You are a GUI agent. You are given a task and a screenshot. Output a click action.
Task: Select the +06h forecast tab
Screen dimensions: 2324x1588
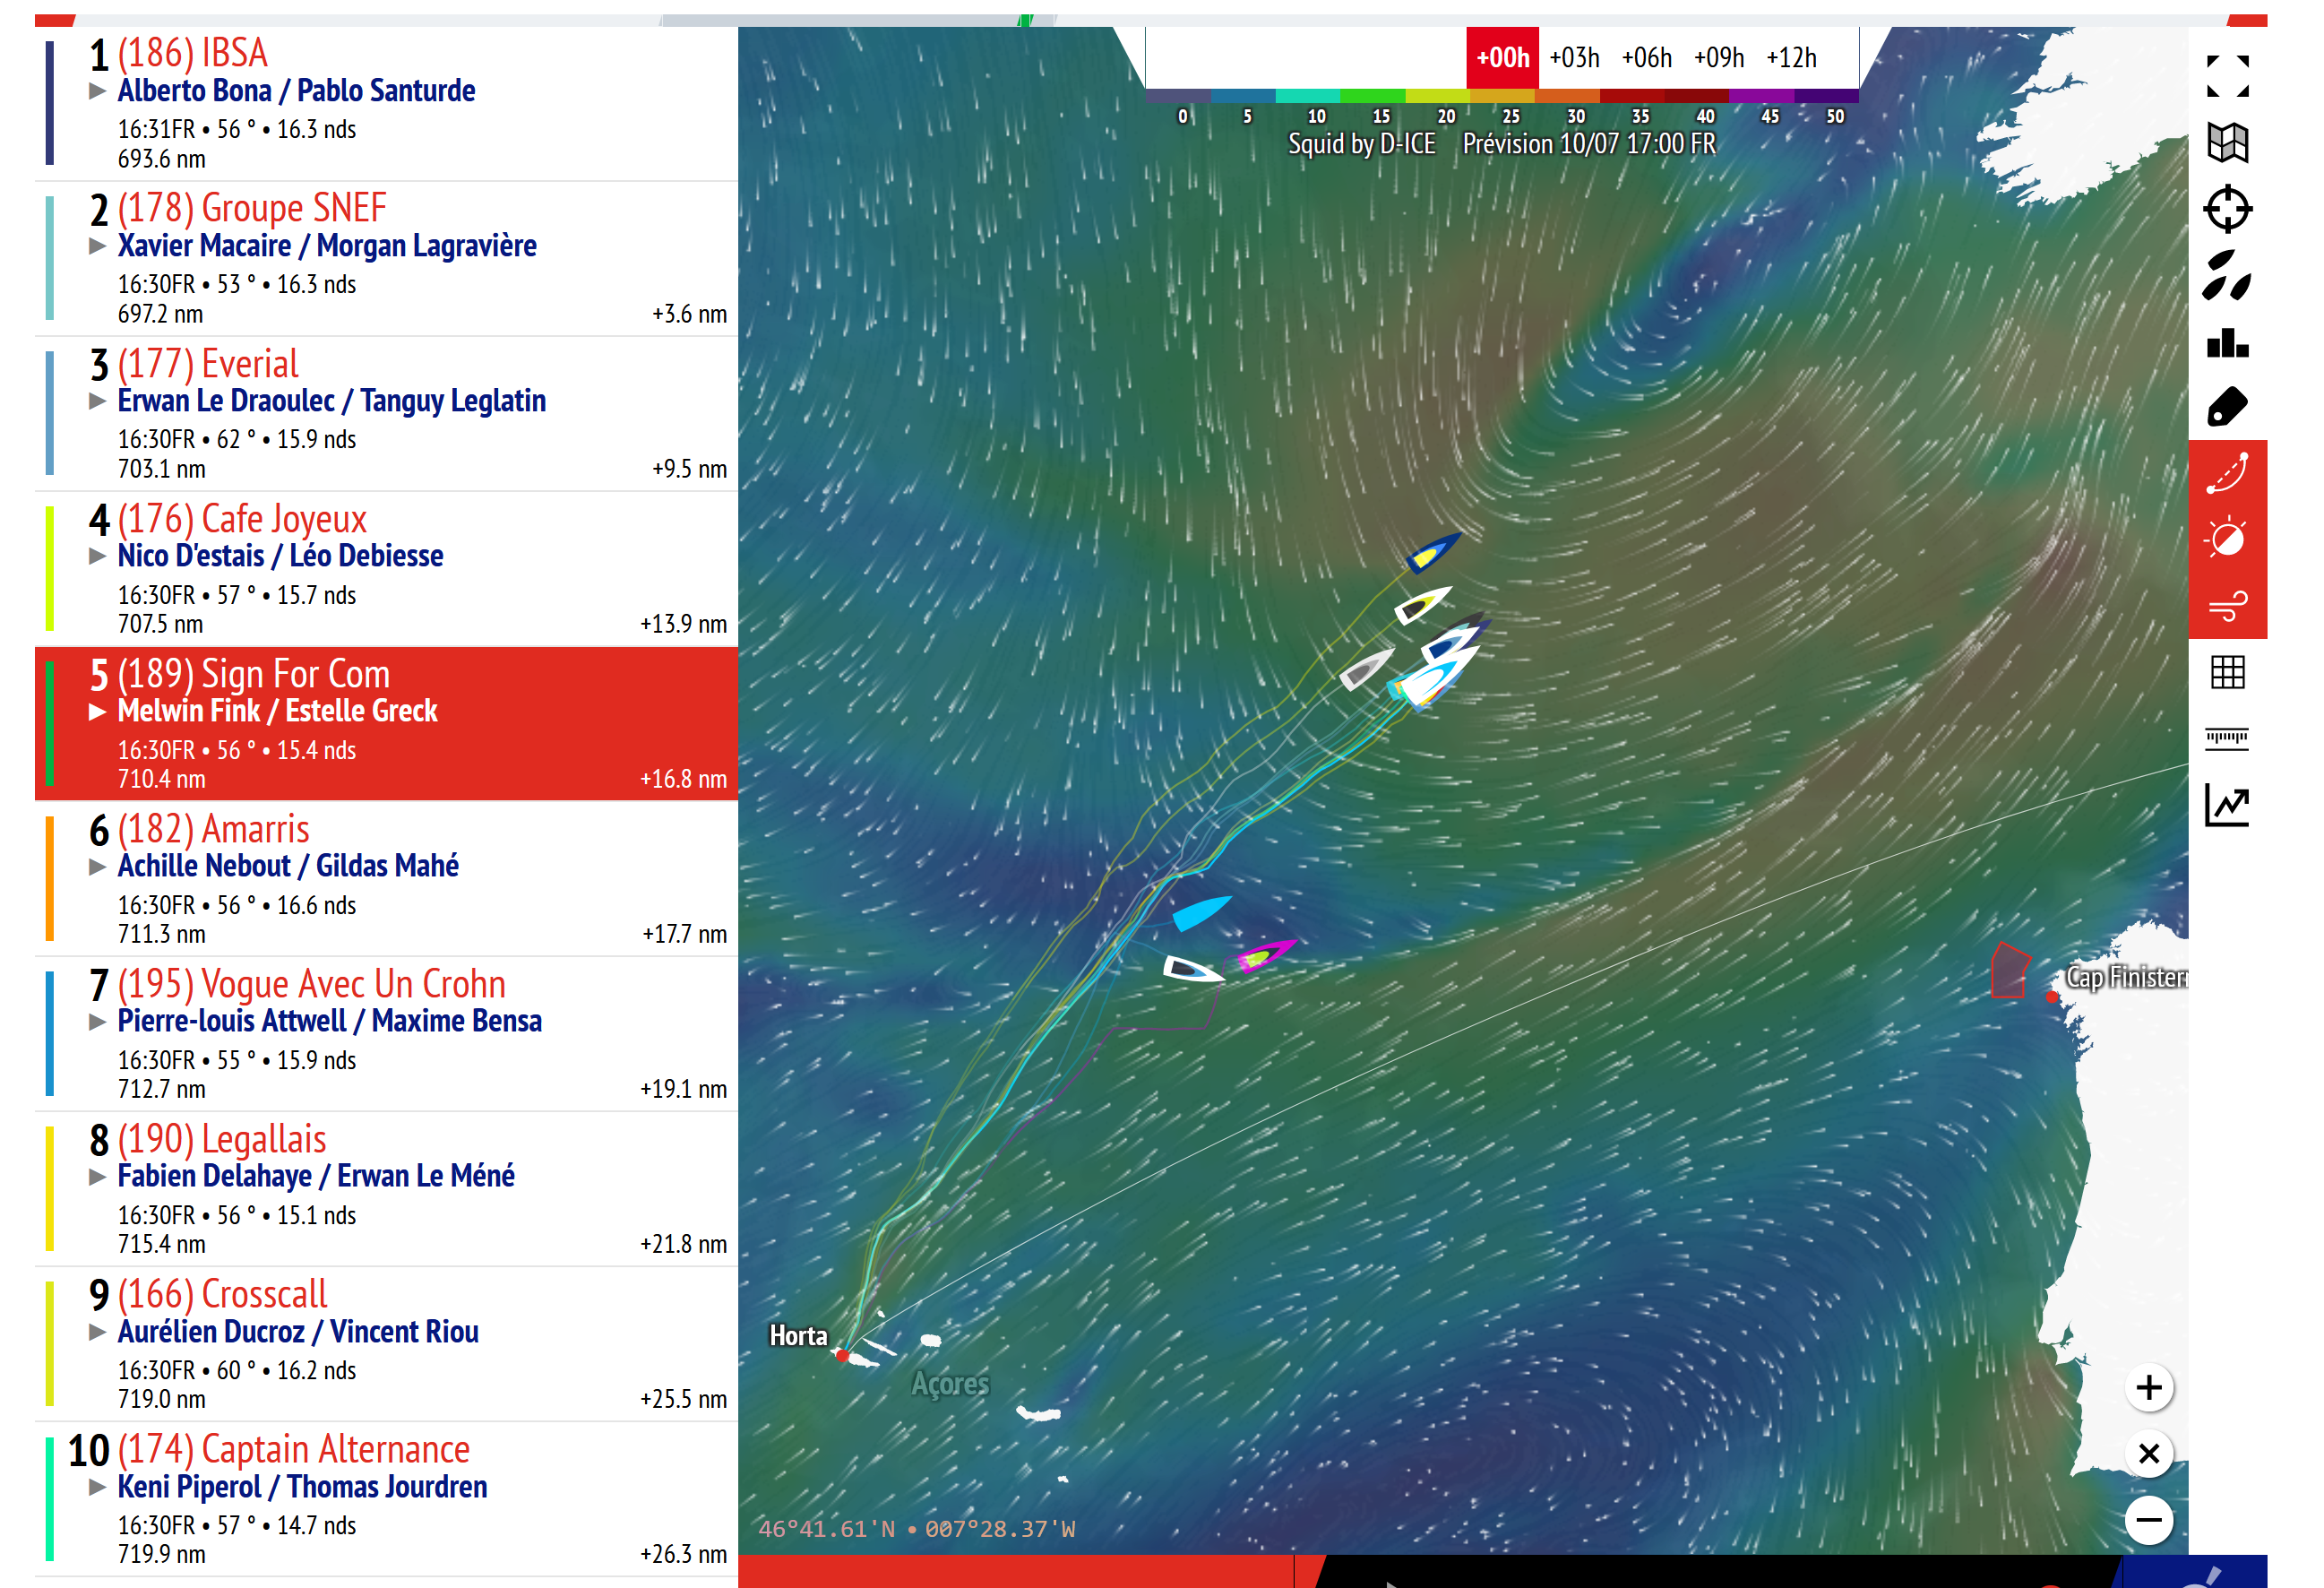[1646, 58]
